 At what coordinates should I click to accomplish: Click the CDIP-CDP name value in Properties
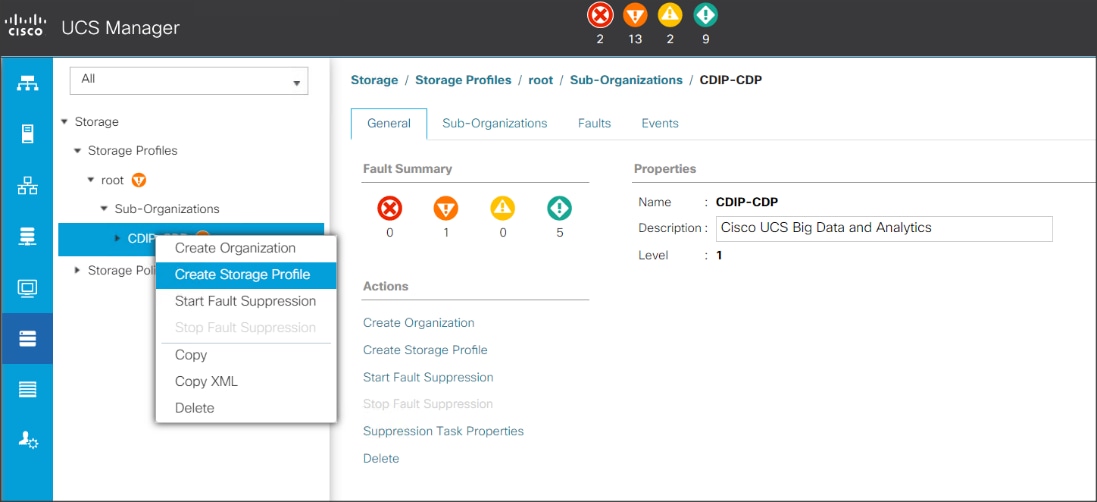pyautogui.click(x=747, y=202)
